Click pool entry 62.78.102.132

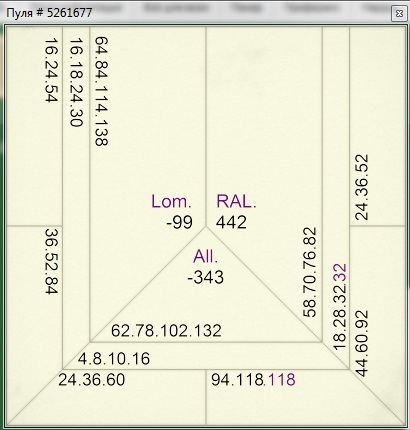pos(166,331)
